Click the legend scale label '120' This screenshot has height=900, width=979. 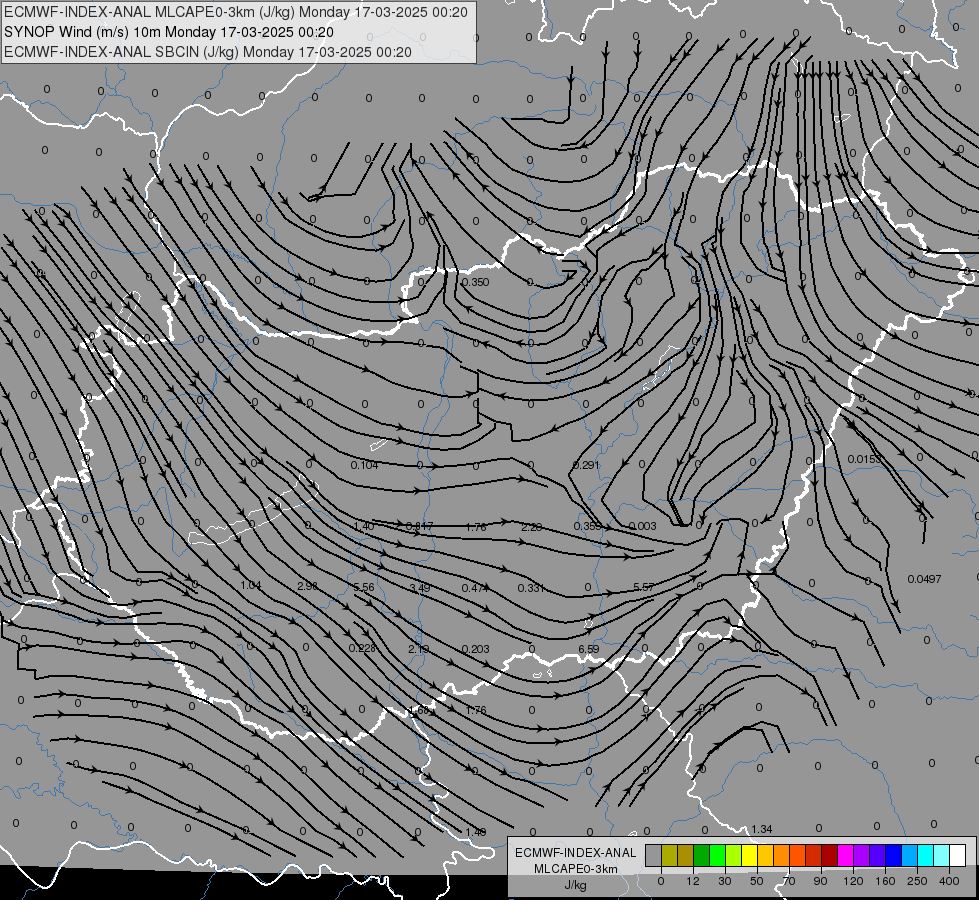[854, 881]
